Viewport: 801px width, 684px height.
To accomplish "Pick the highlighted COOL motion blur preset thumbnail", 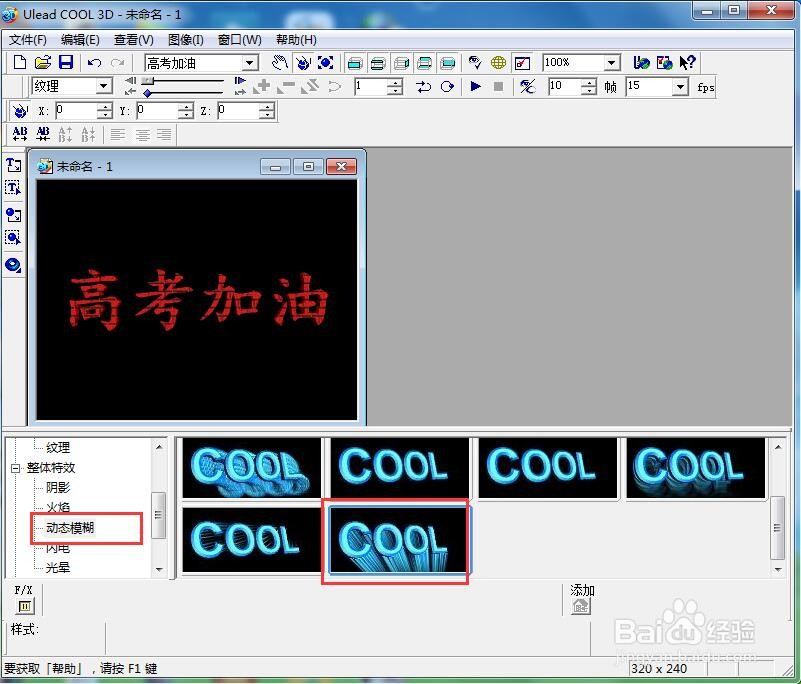I will click(398, 540).
